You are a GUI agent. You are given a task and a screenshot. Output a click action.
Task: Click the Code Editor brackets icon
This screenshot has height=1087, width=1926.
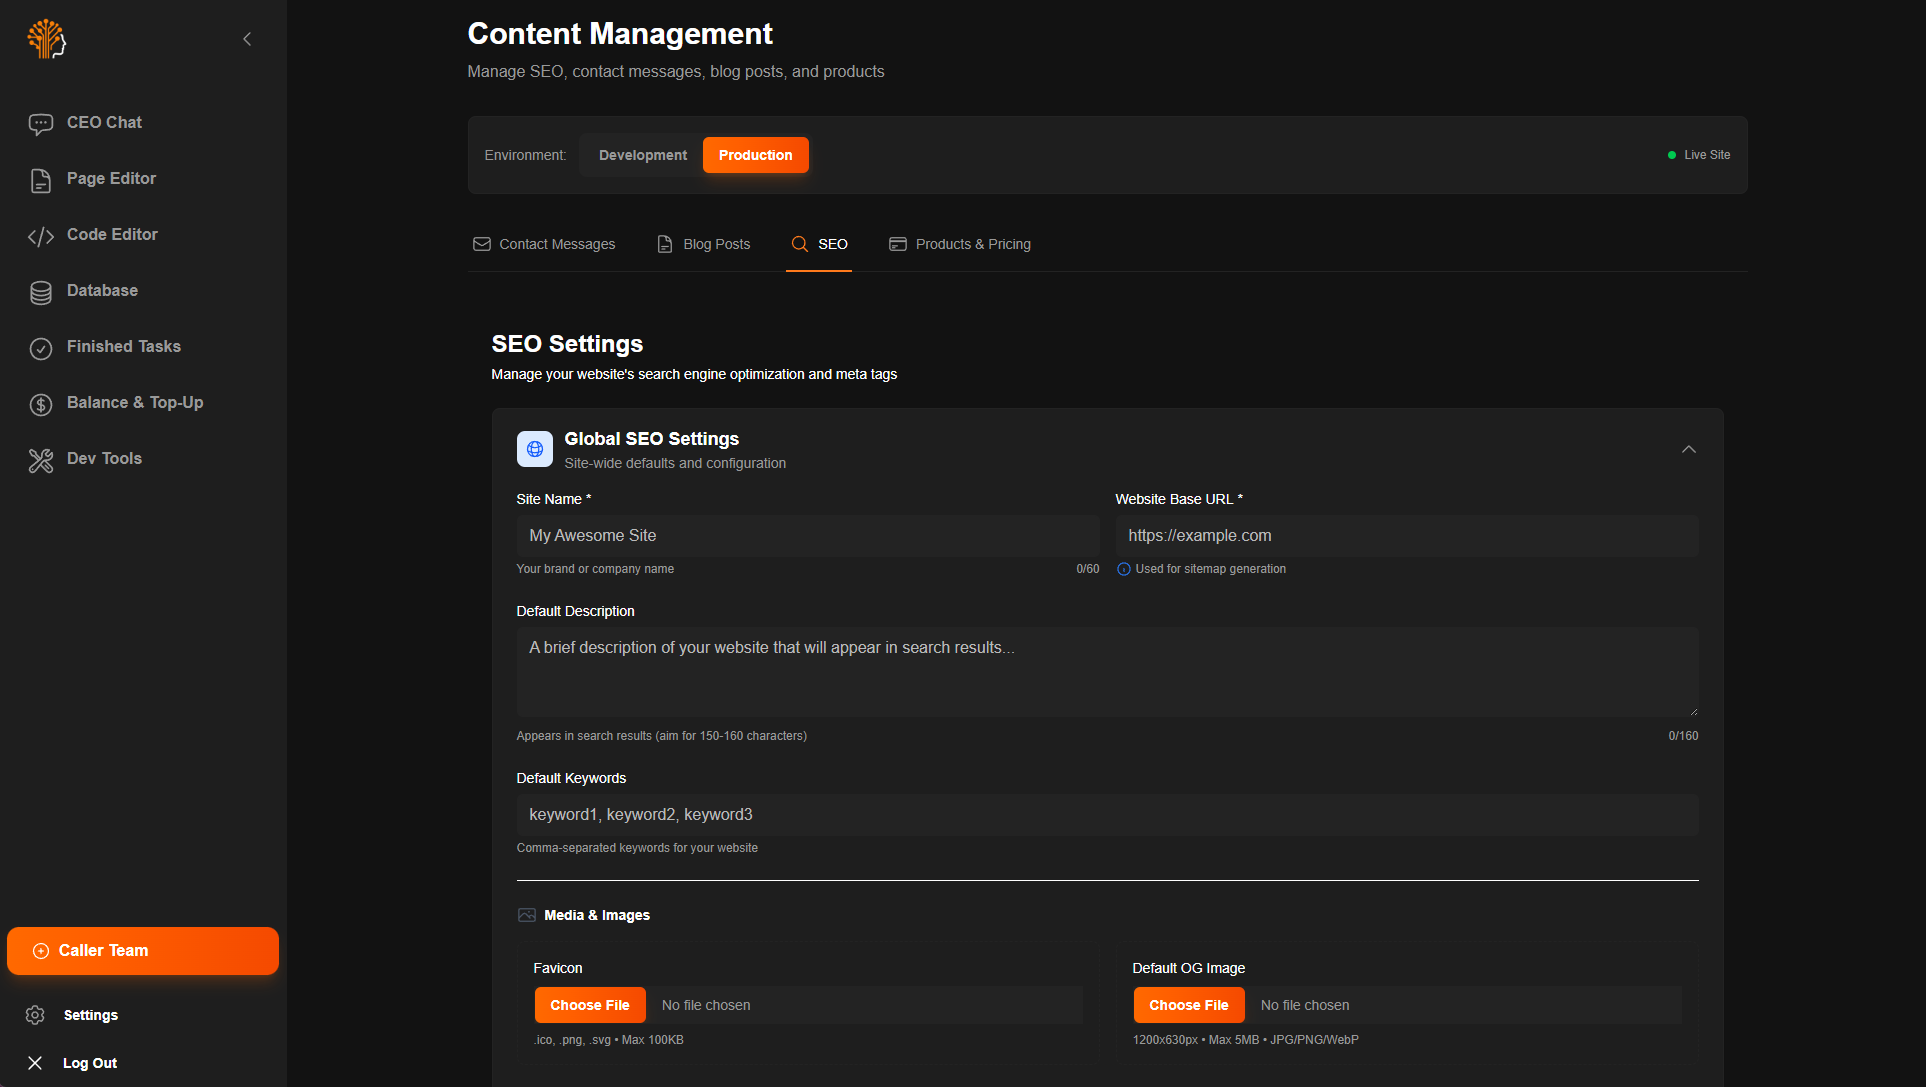[40, 236]
